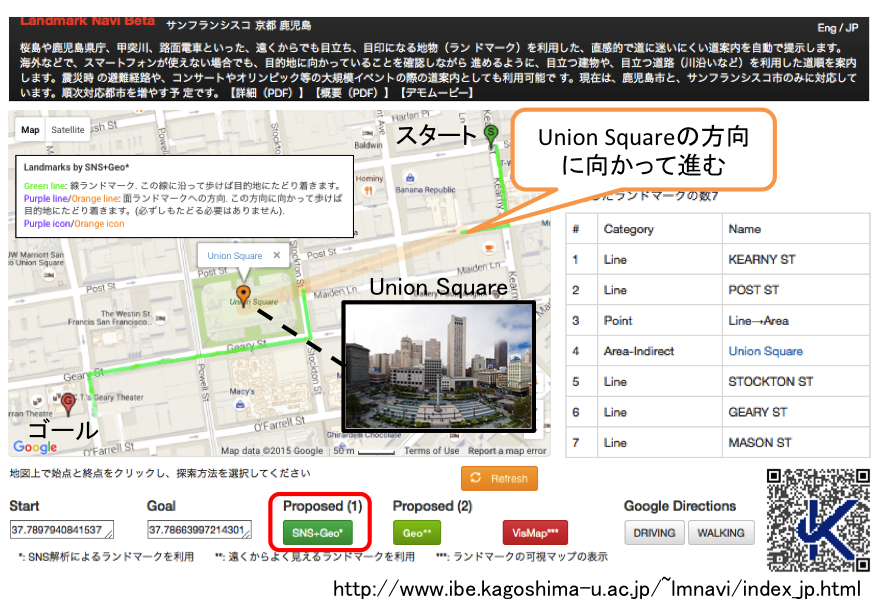Click the Google Directions heading
879x609 pixels.
click(x=679, y=506)
